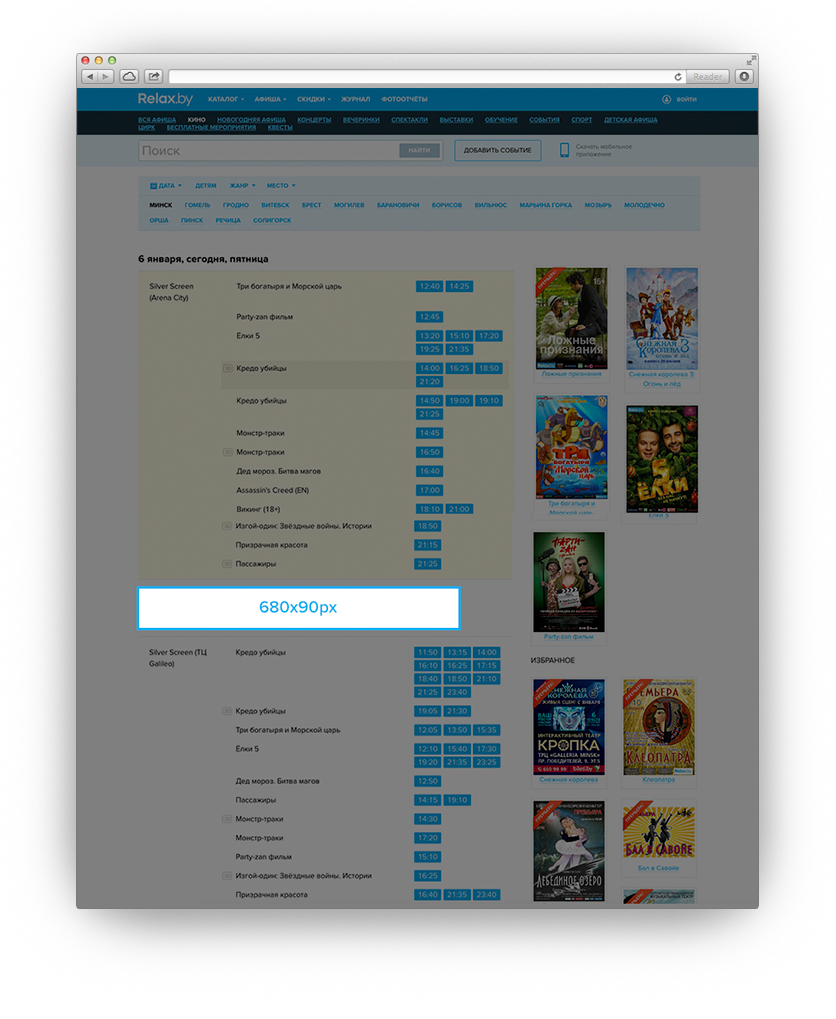
Task: Open the Бесплатные мероприятия link
Action: [x=211, y=128]
